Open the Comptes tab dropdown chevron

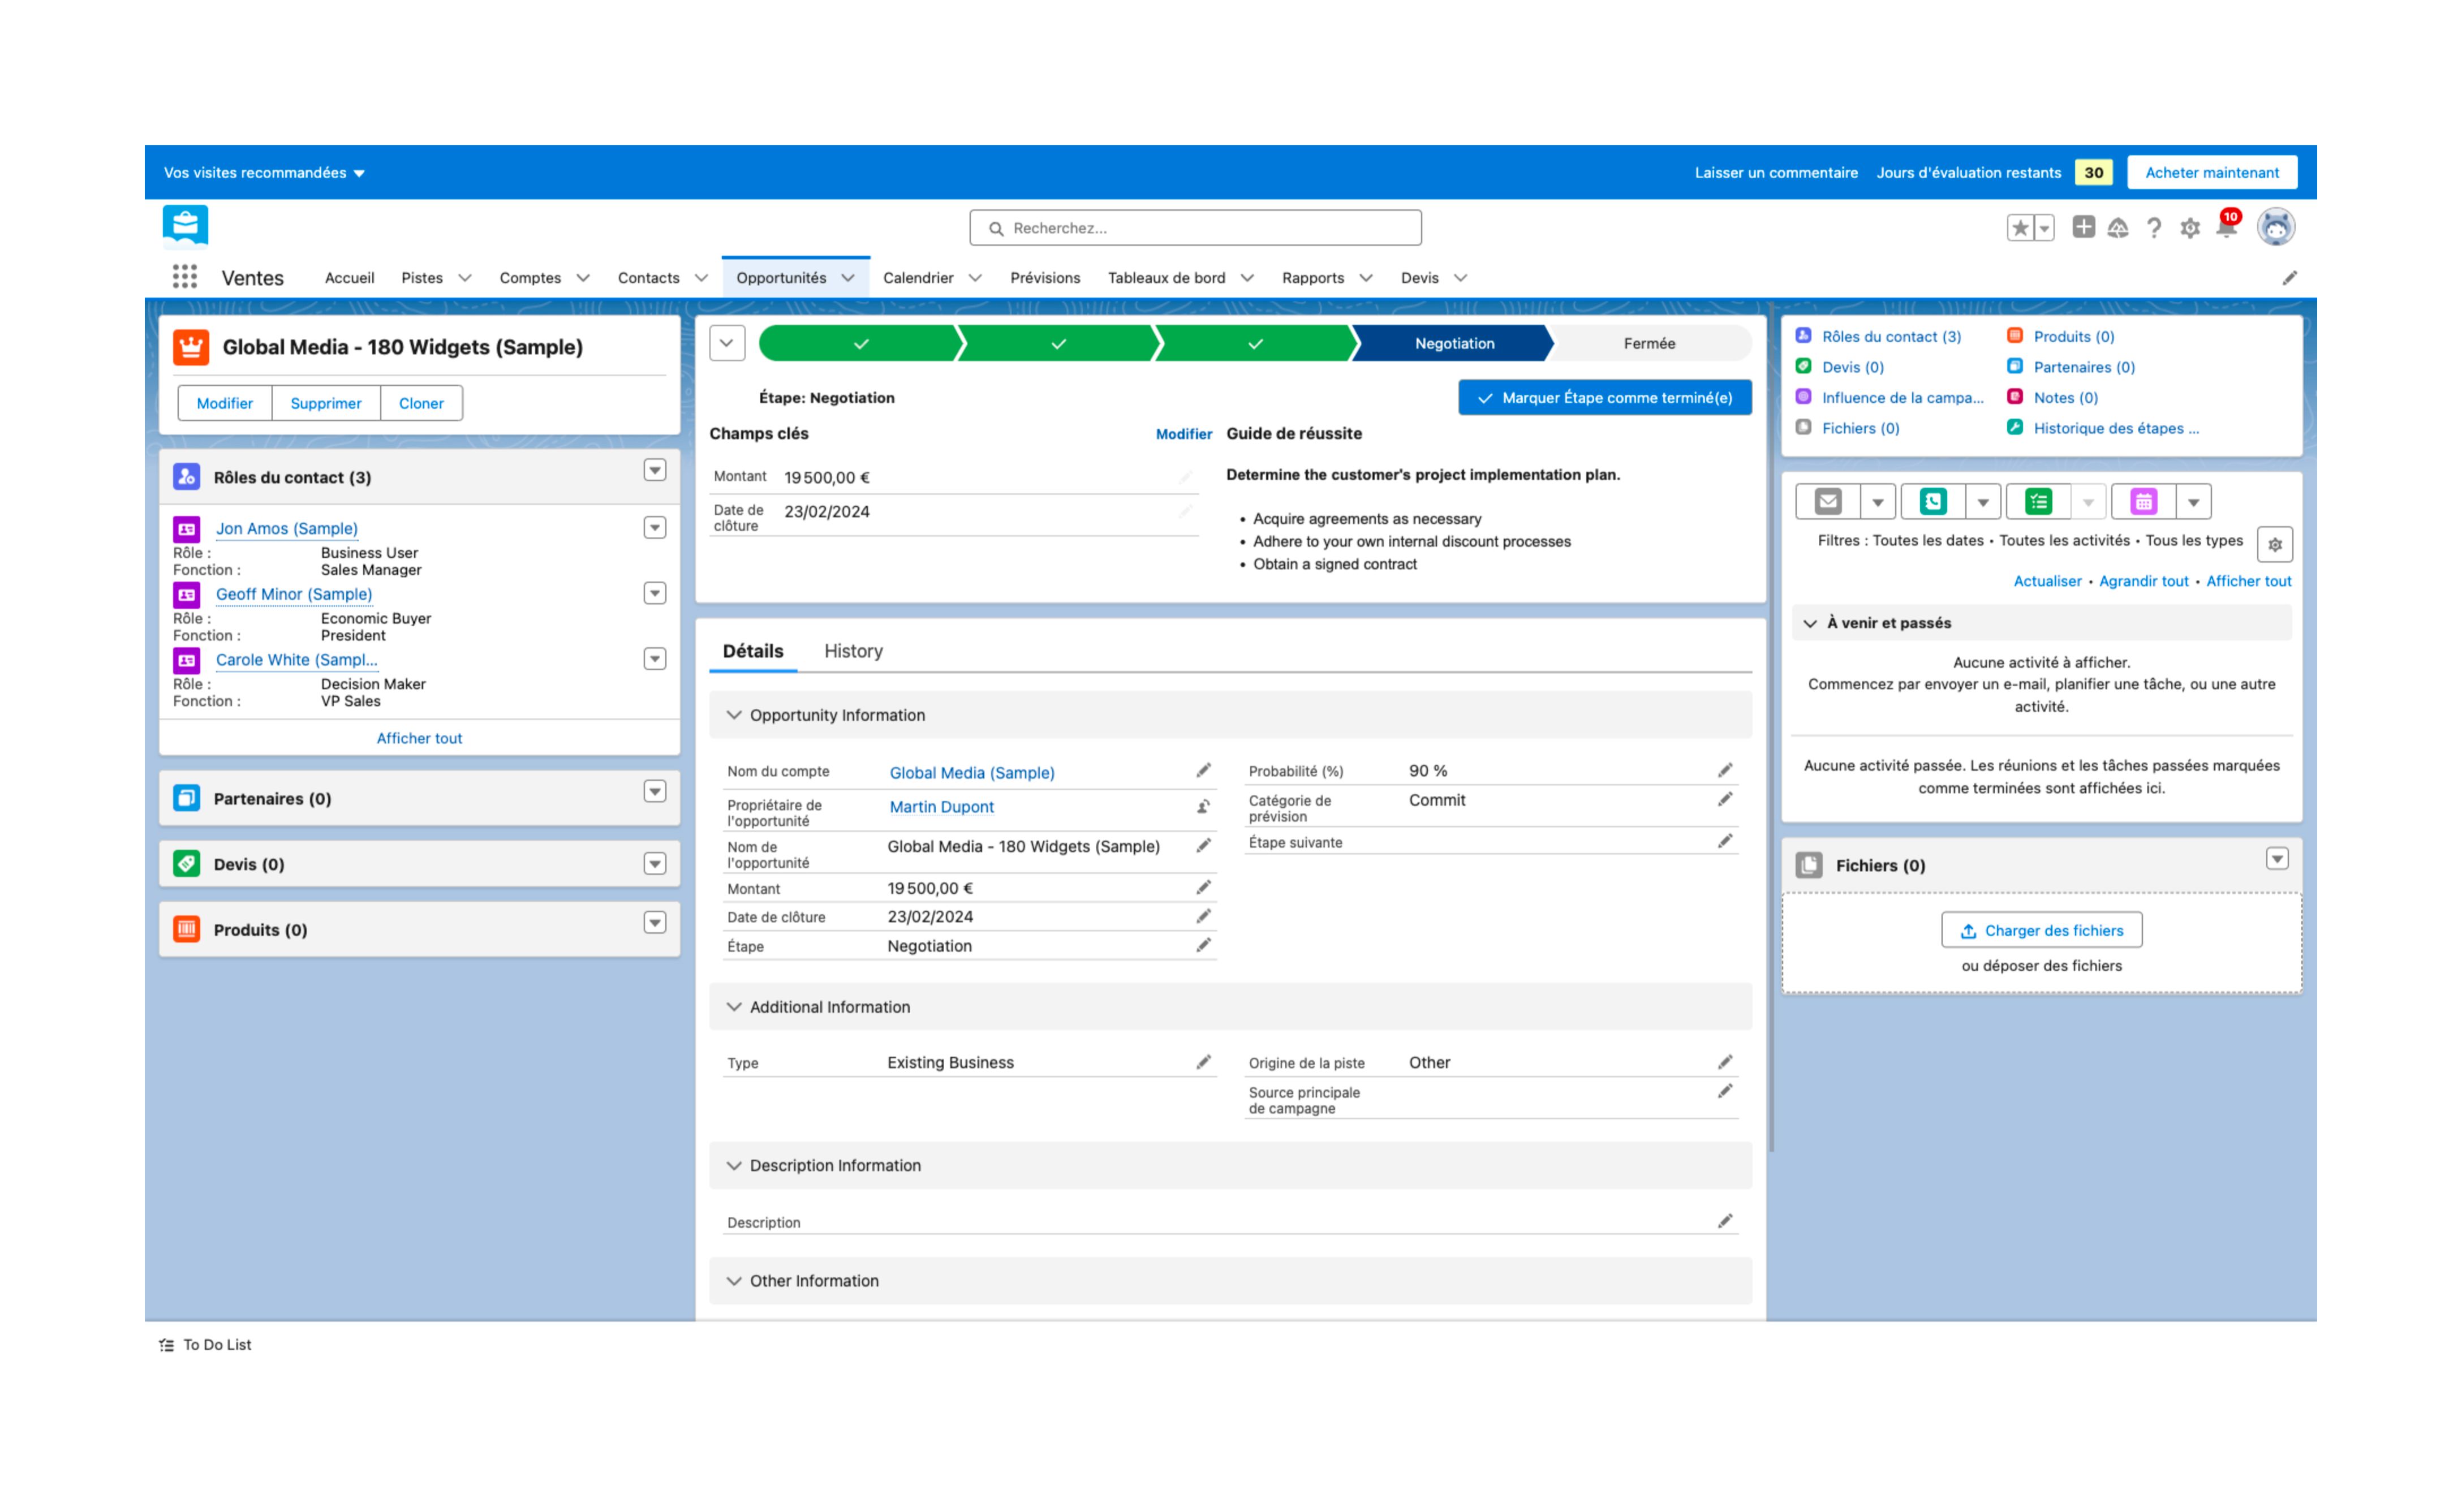click(x=583, y=278)
